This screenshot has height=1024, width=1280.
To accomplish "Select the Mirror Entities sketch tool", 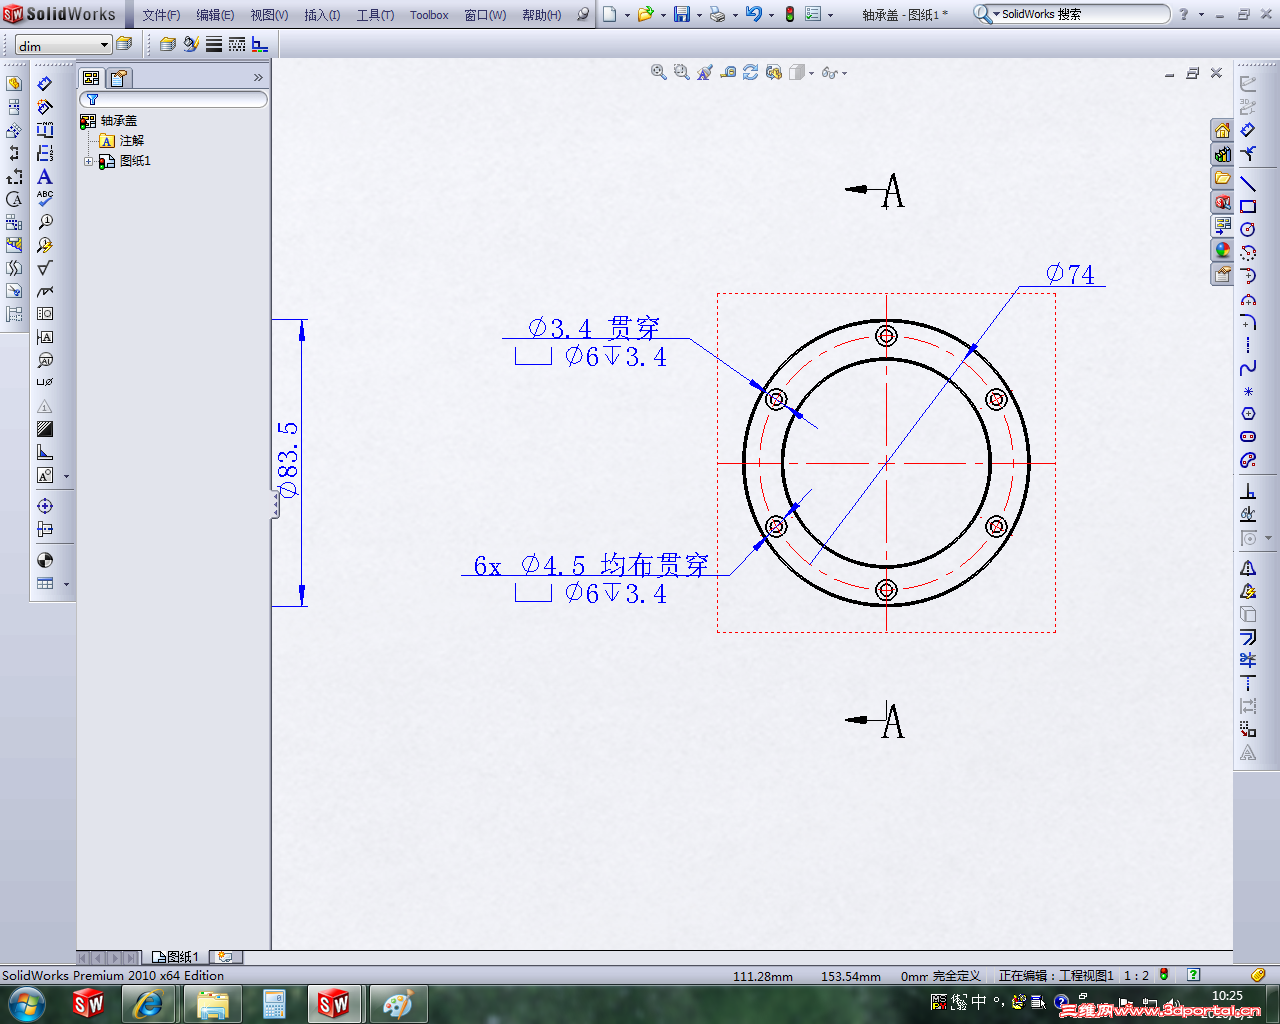I will click(1248, 568).
